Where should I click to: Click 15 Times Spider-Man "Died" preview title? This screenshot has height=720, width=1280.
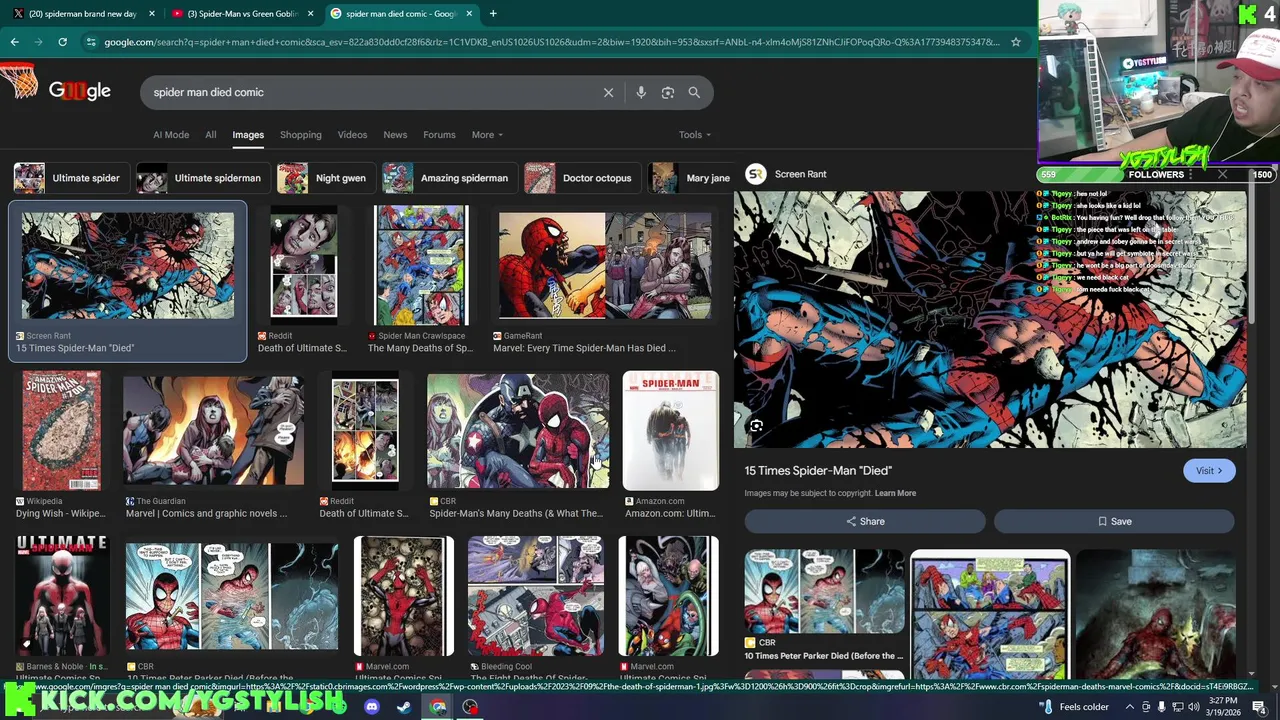[x=818, y=470]
